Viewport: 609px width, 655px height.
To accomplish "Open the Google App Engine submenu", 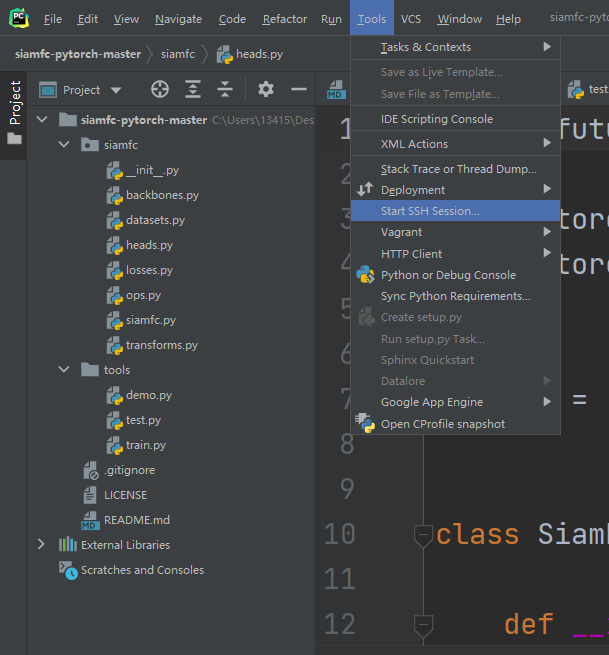I will click(x=455, y=402).
